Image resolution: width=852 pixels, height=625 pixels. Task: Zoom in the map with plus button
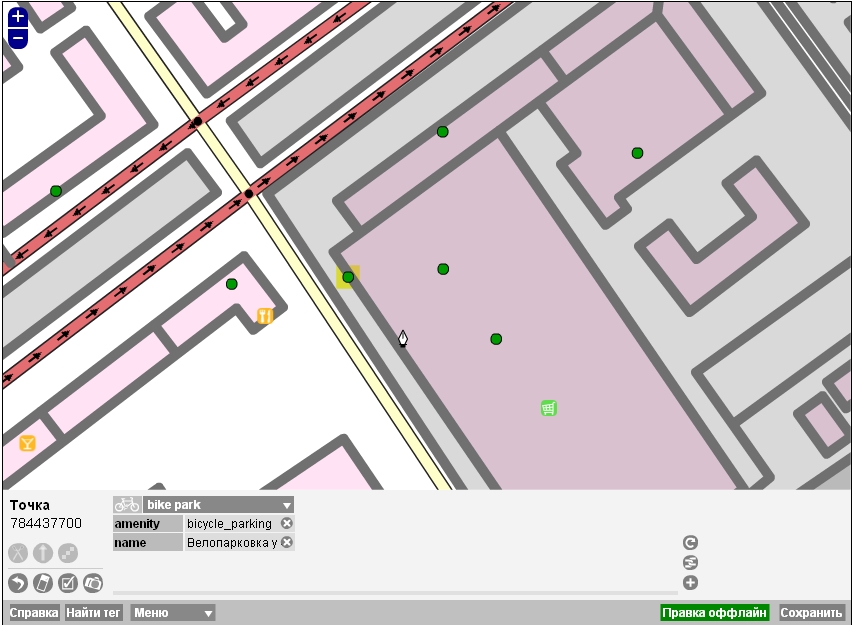click(x=17, y=17)
